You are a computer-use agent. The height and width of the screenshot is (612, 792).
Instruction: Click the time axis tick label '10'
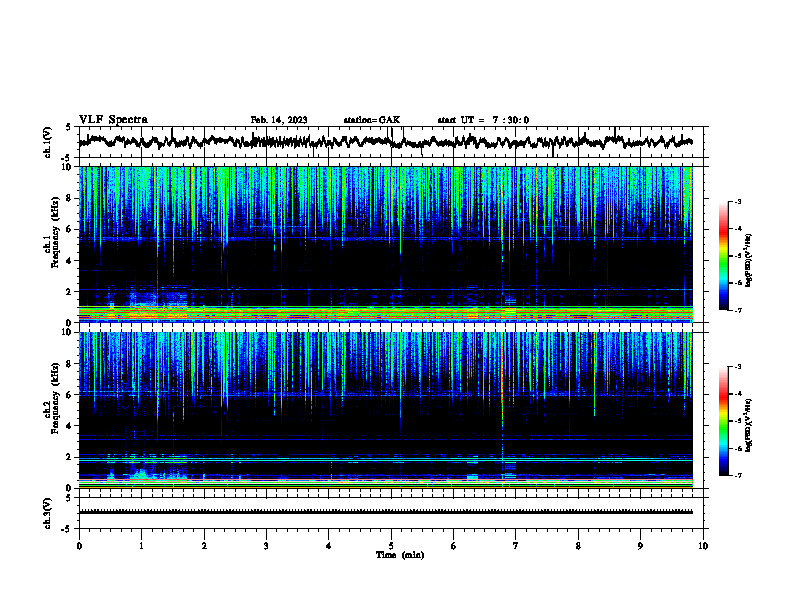[x=703, y=546]
